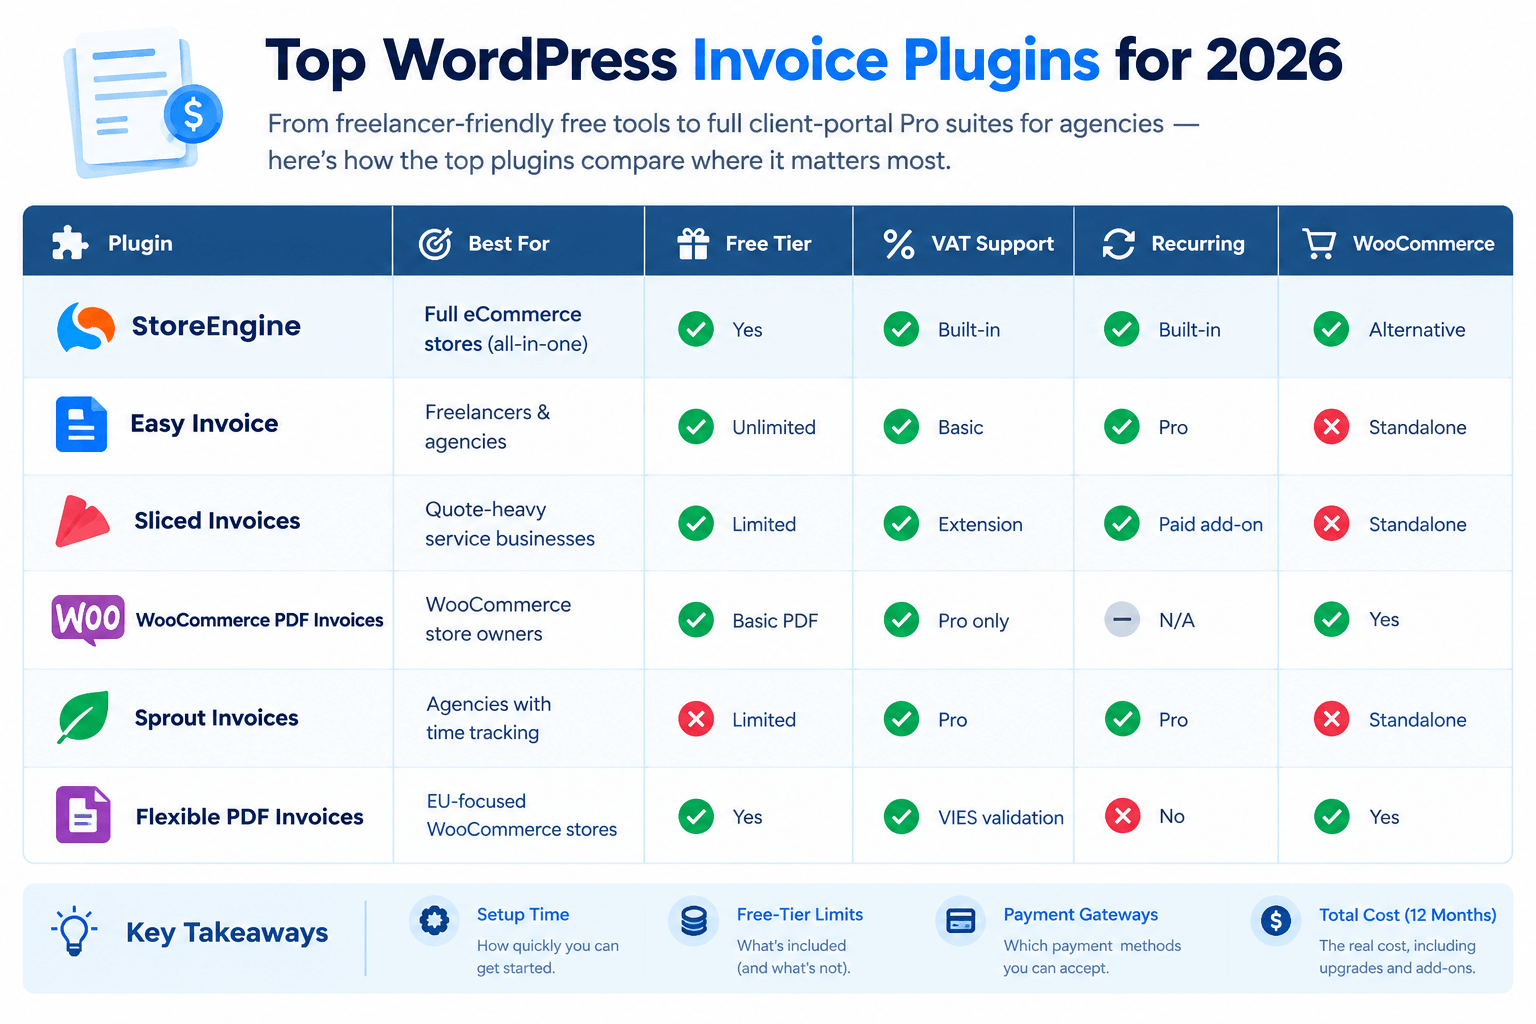This screenshot has width=1536, height=1024.
Task: Open the Sliced Invoices plugin name
Action: coord(217,521)
